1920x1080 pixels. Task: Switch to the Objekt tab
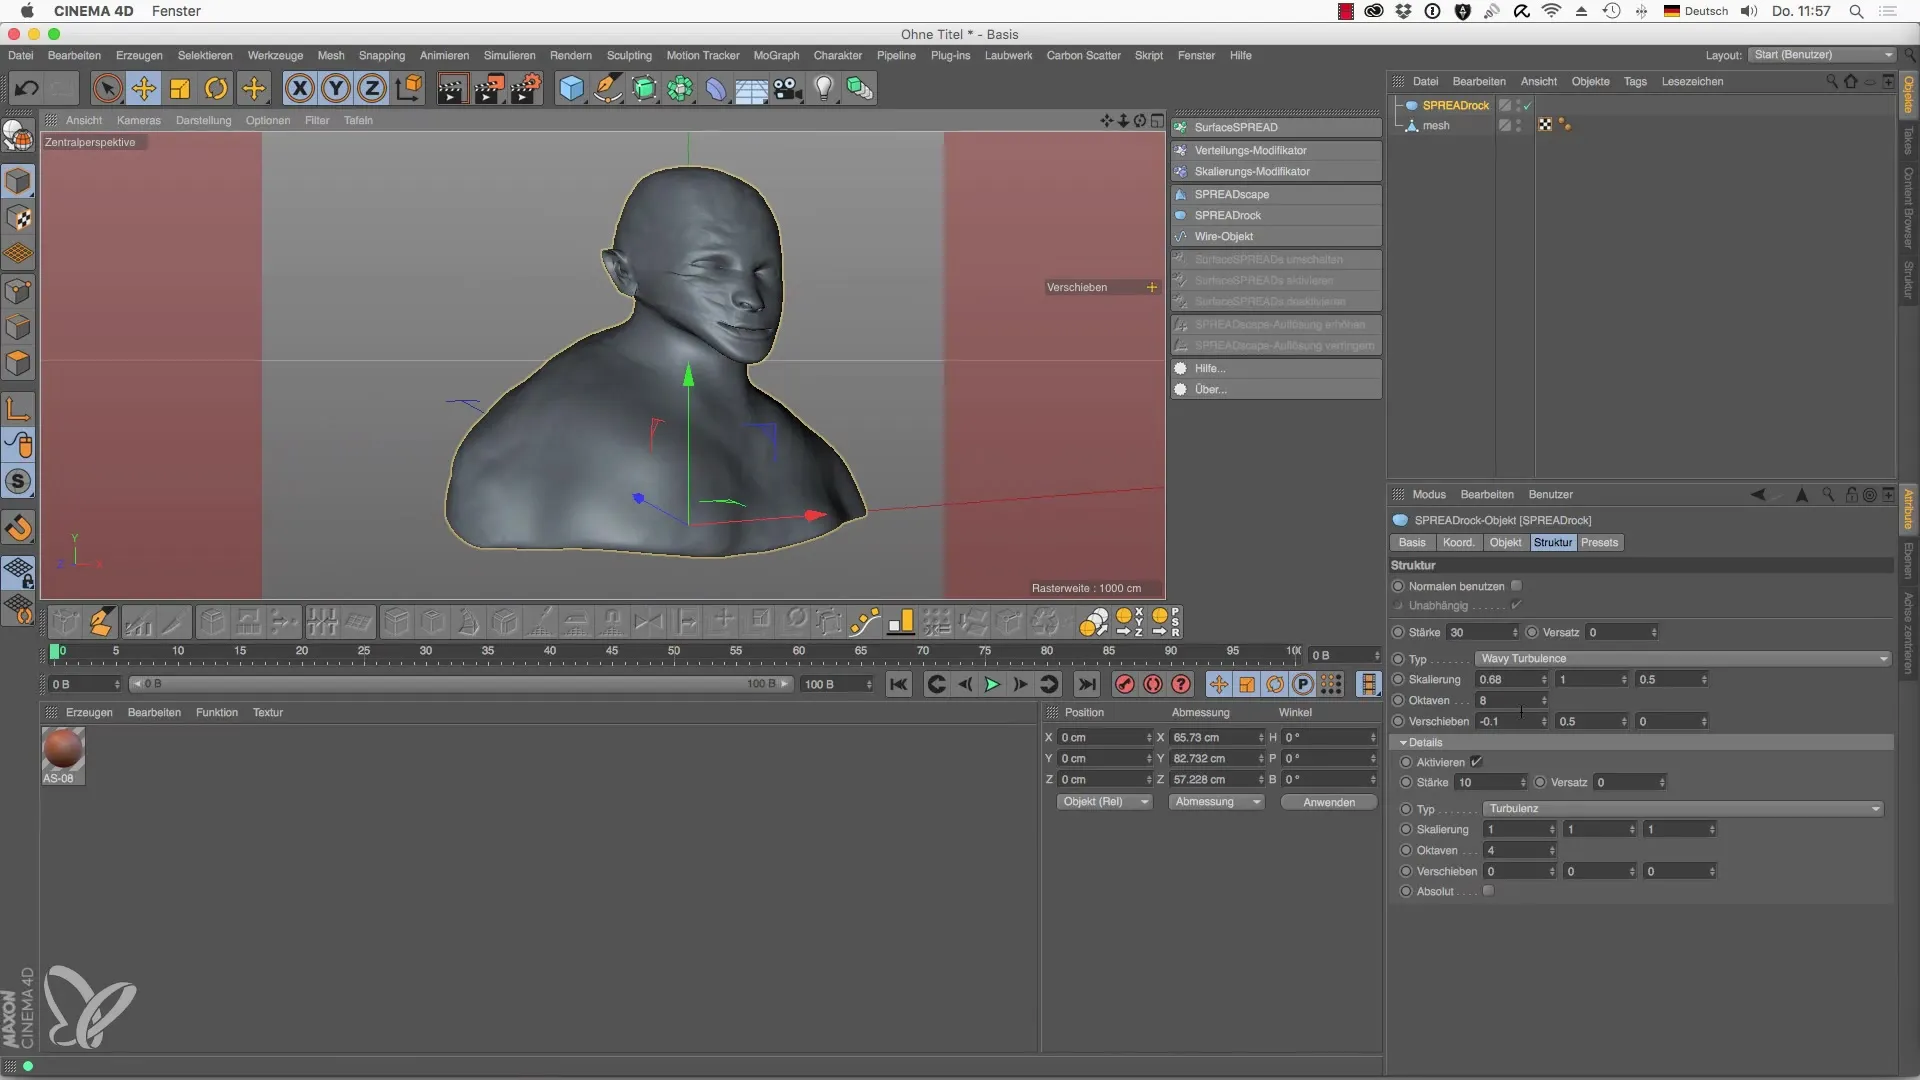(x=1505, y=542)
